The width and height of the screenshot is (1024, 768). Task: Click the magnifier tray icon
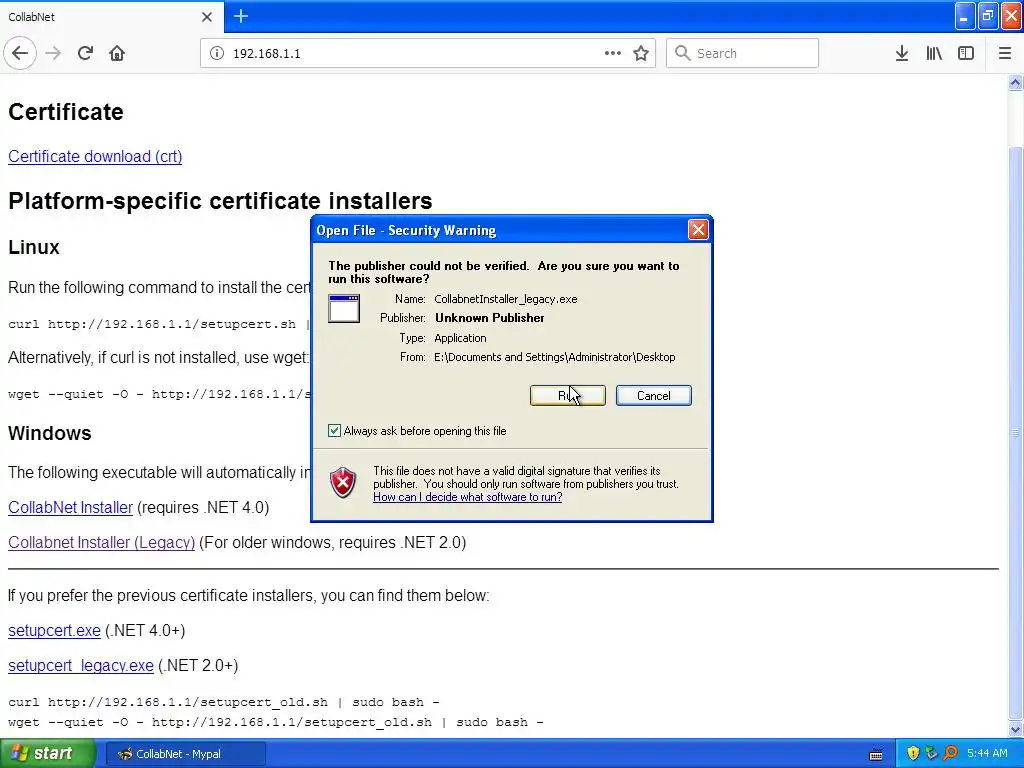[950, 753]
